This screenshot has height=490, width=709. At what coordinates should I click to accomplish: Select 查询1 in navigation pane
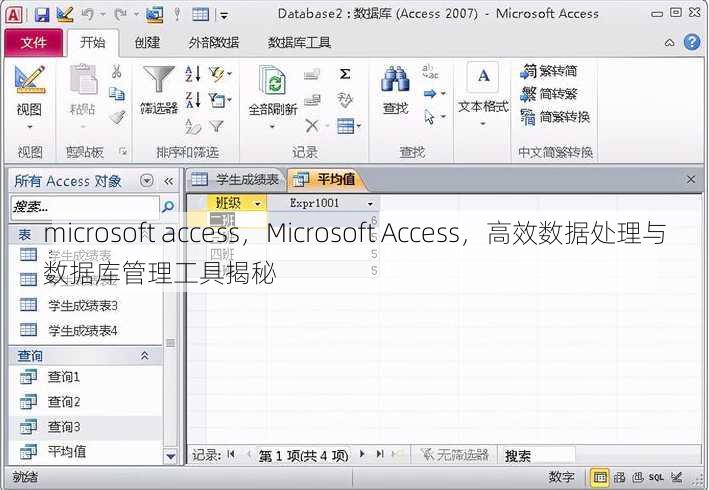click(x=85, y=377)
